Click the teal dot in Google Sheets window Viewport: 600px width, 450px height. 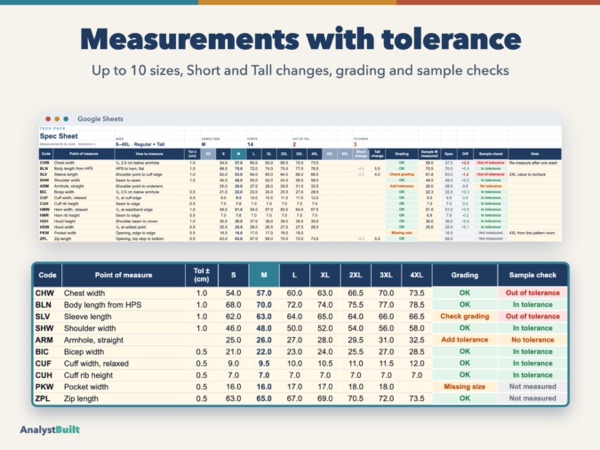(x=66, y=119)
